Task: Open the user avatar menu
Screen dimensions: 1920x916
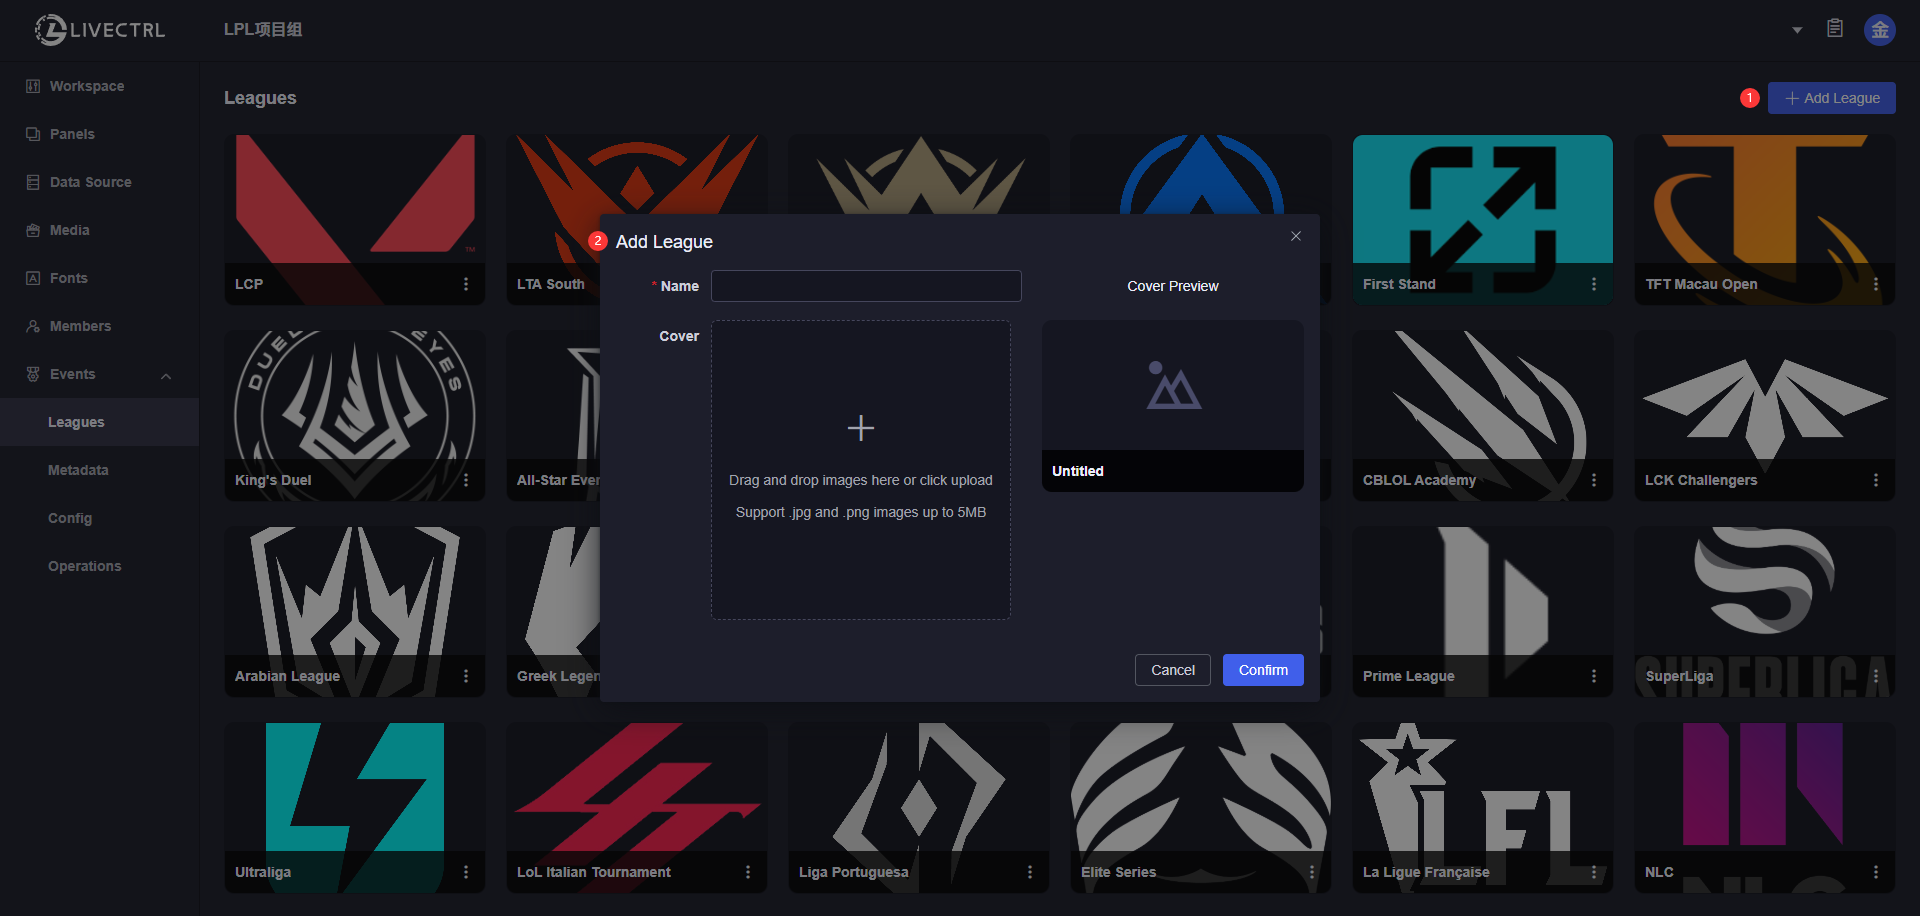Action: 1880,30
